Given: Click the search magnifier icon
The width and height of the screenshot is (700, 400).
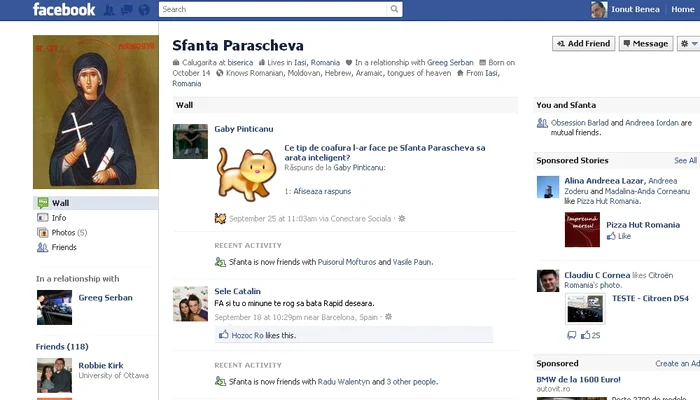Looking at the screenshot, I should [394, 9].
